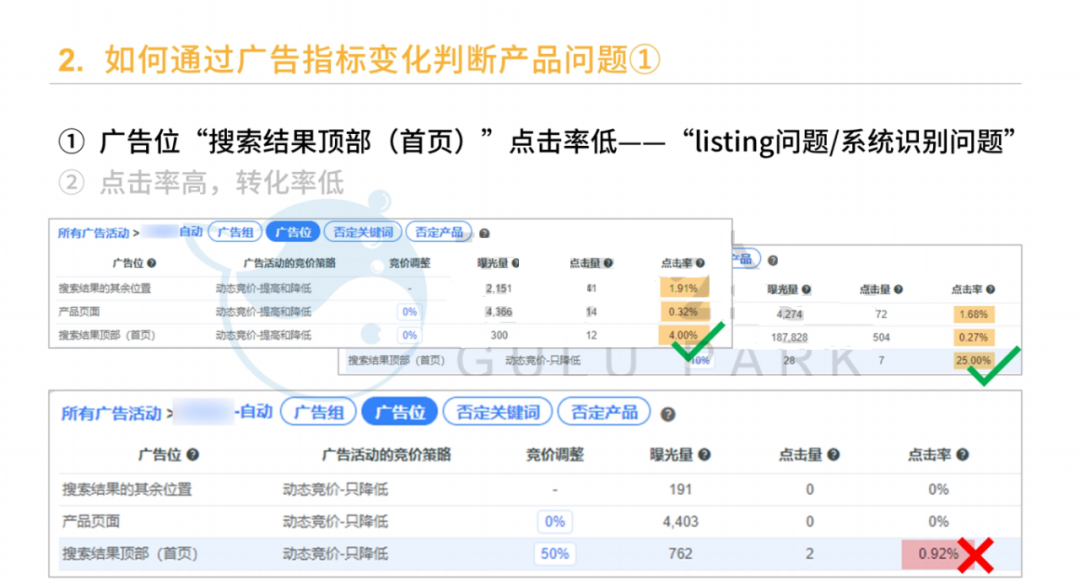Click the red X beside the 0.92% rate
The height and width of the screenshot is (586, 1080).
[x=975, y=553]
